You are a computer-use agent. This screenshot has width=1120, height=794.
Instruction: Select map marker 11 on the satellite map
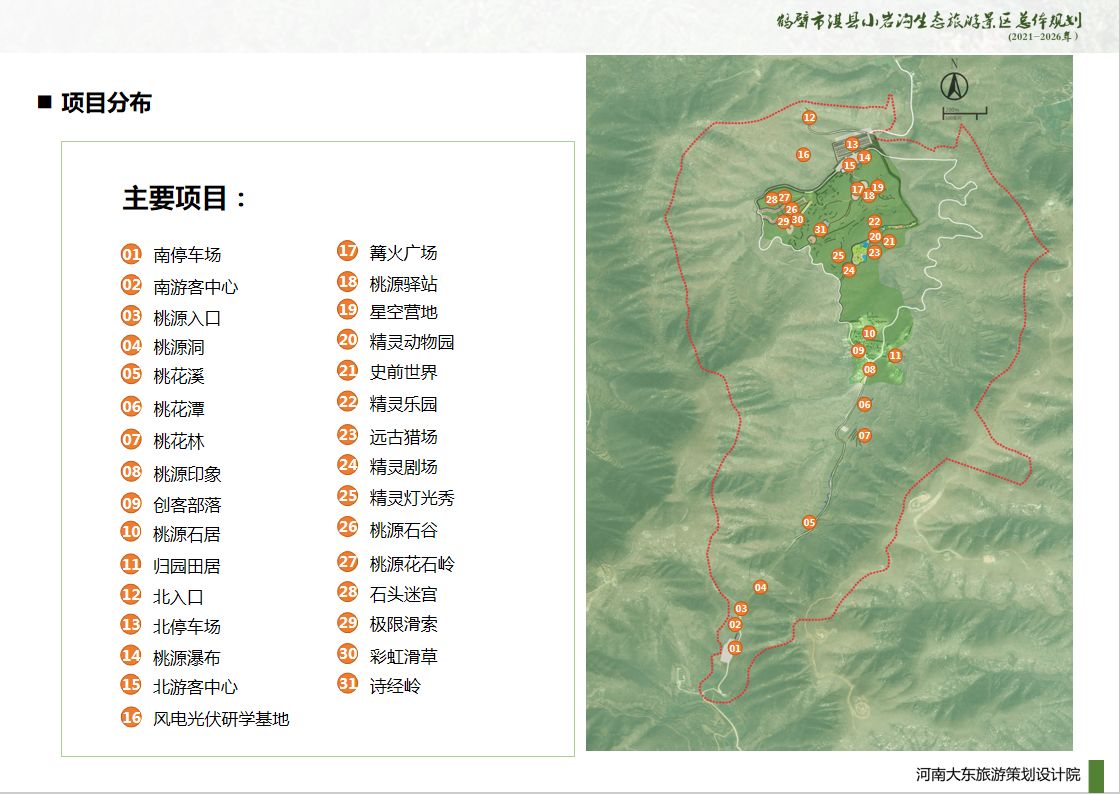pos(895,355)
